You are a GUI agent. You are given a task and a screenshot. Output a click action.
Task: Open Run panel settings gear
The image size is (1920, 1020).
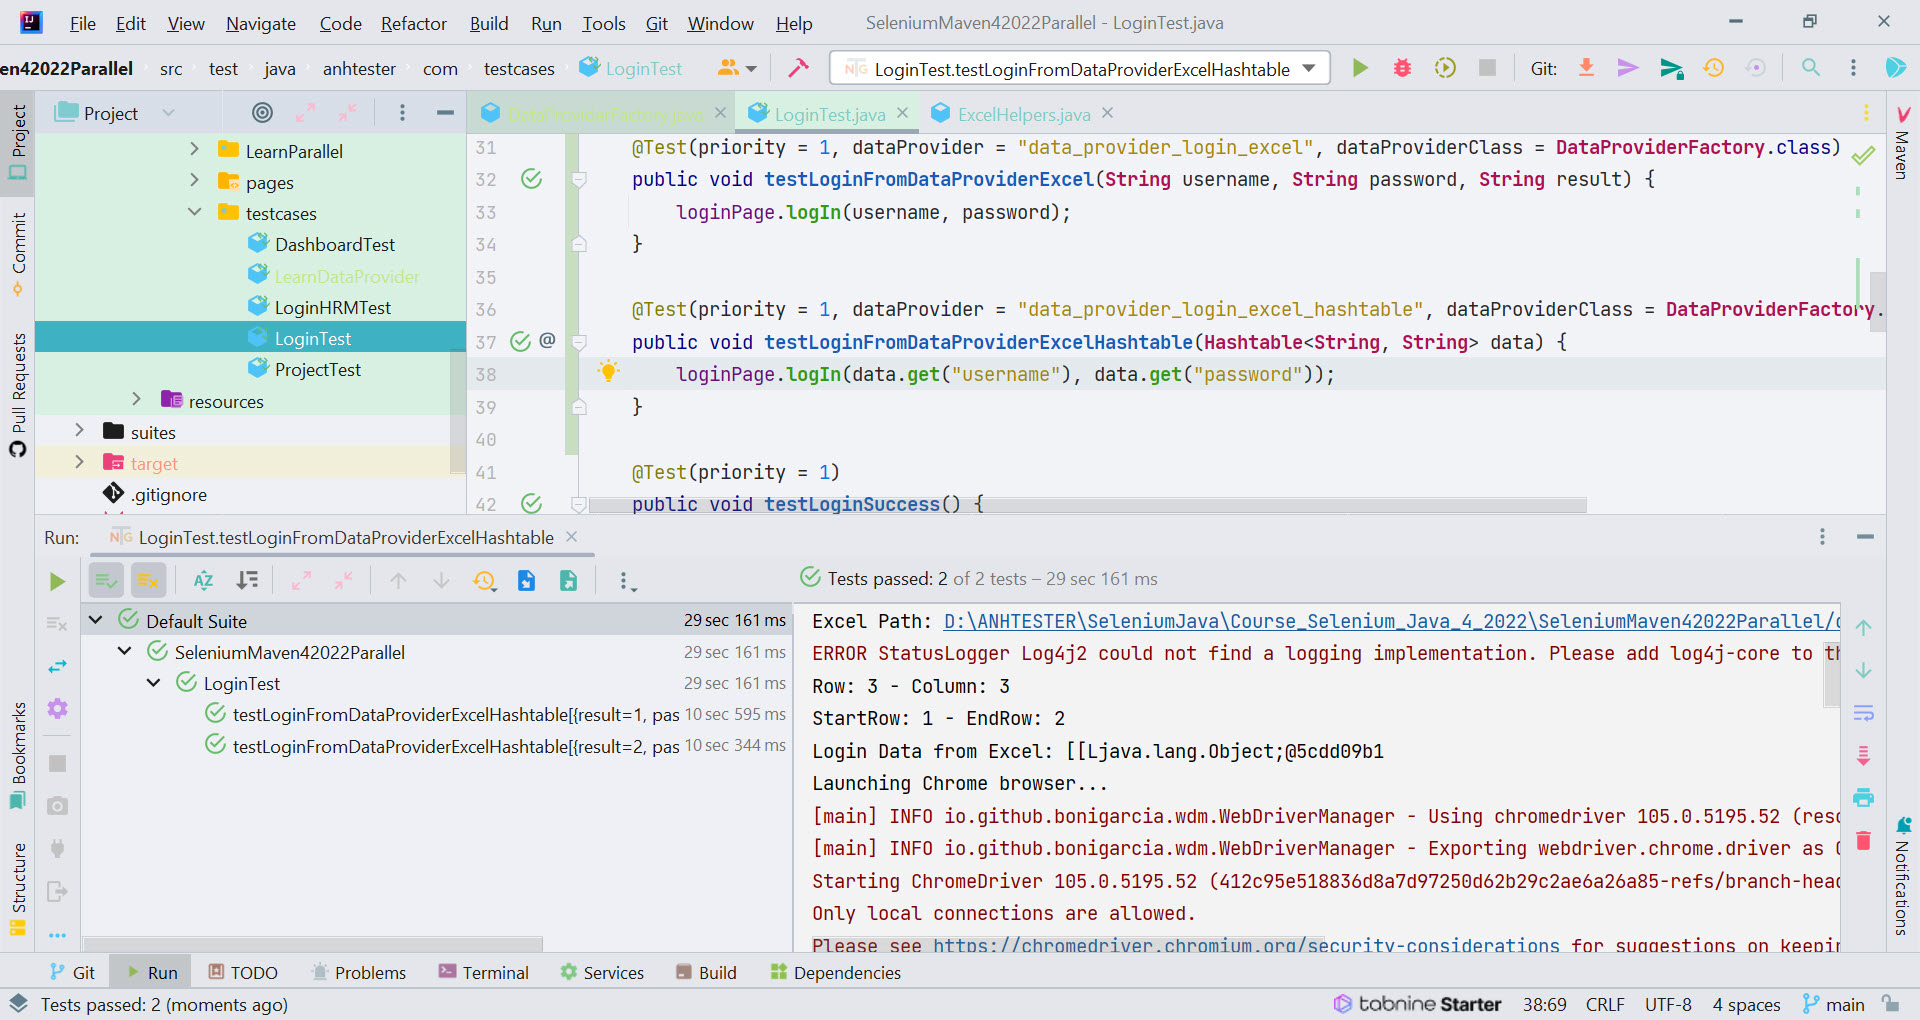[57, 709]
